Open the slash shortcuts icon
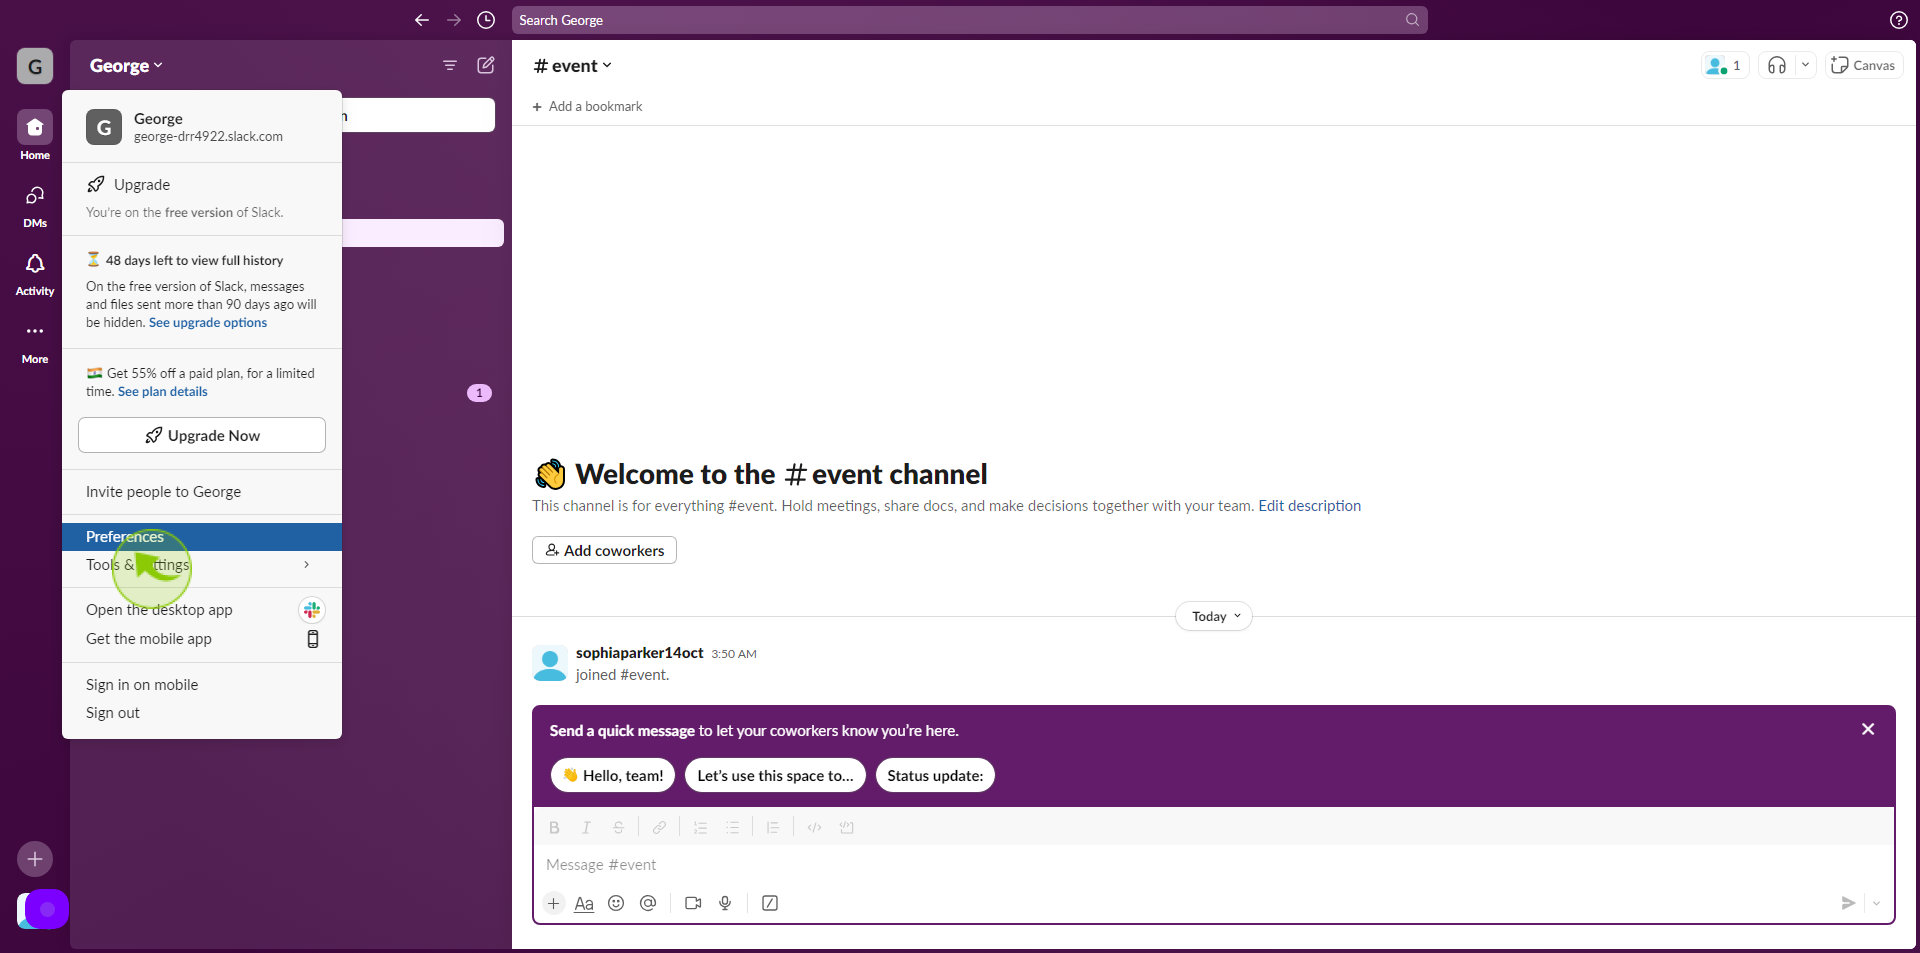Viewport: 1920px width, 953px height. 770,903
